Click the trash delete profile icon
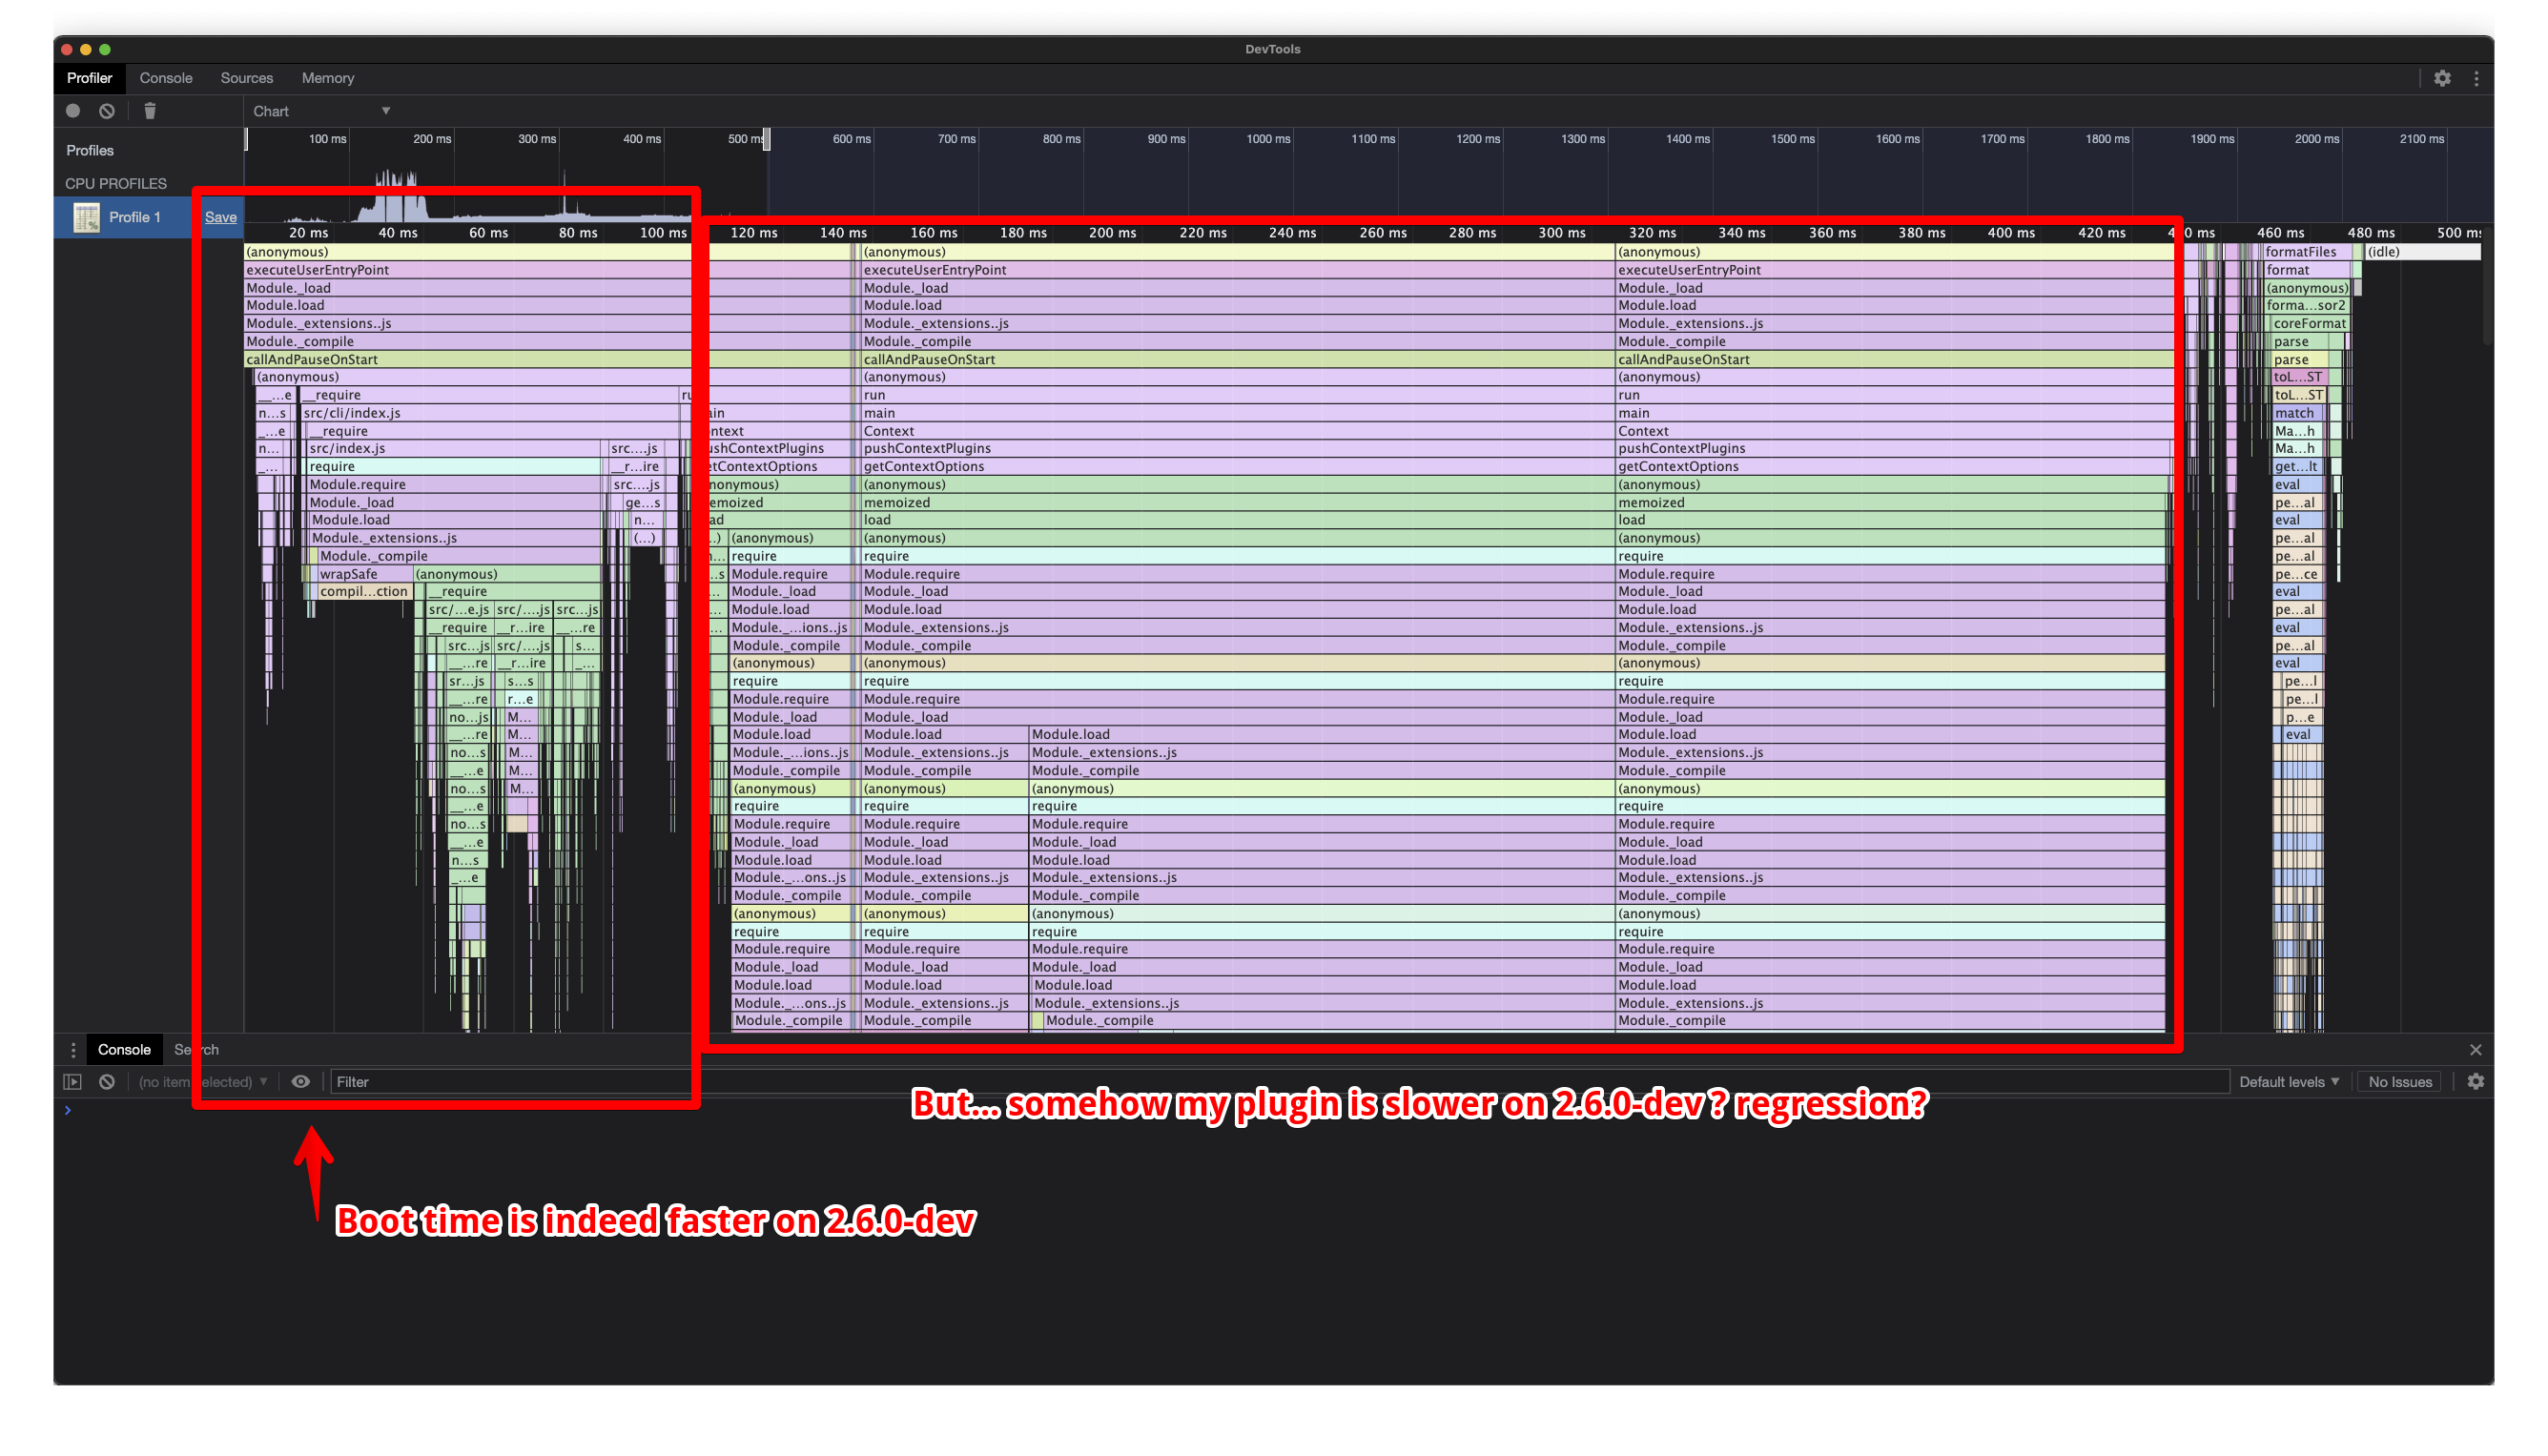Image resolution: width=2548 pixels, height=1456 pixels. [150, 111]
